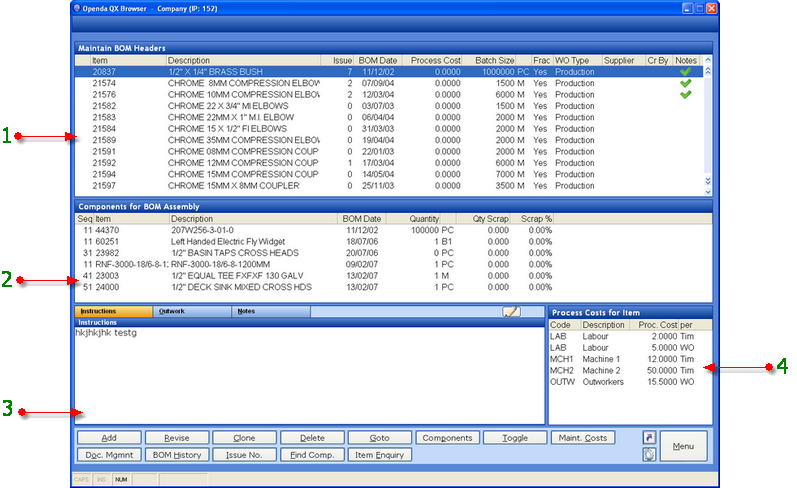Viewport: 797px width, 488px height.
Task: Click the green Notes checkmark for item 21574
Action: (685, 83)
